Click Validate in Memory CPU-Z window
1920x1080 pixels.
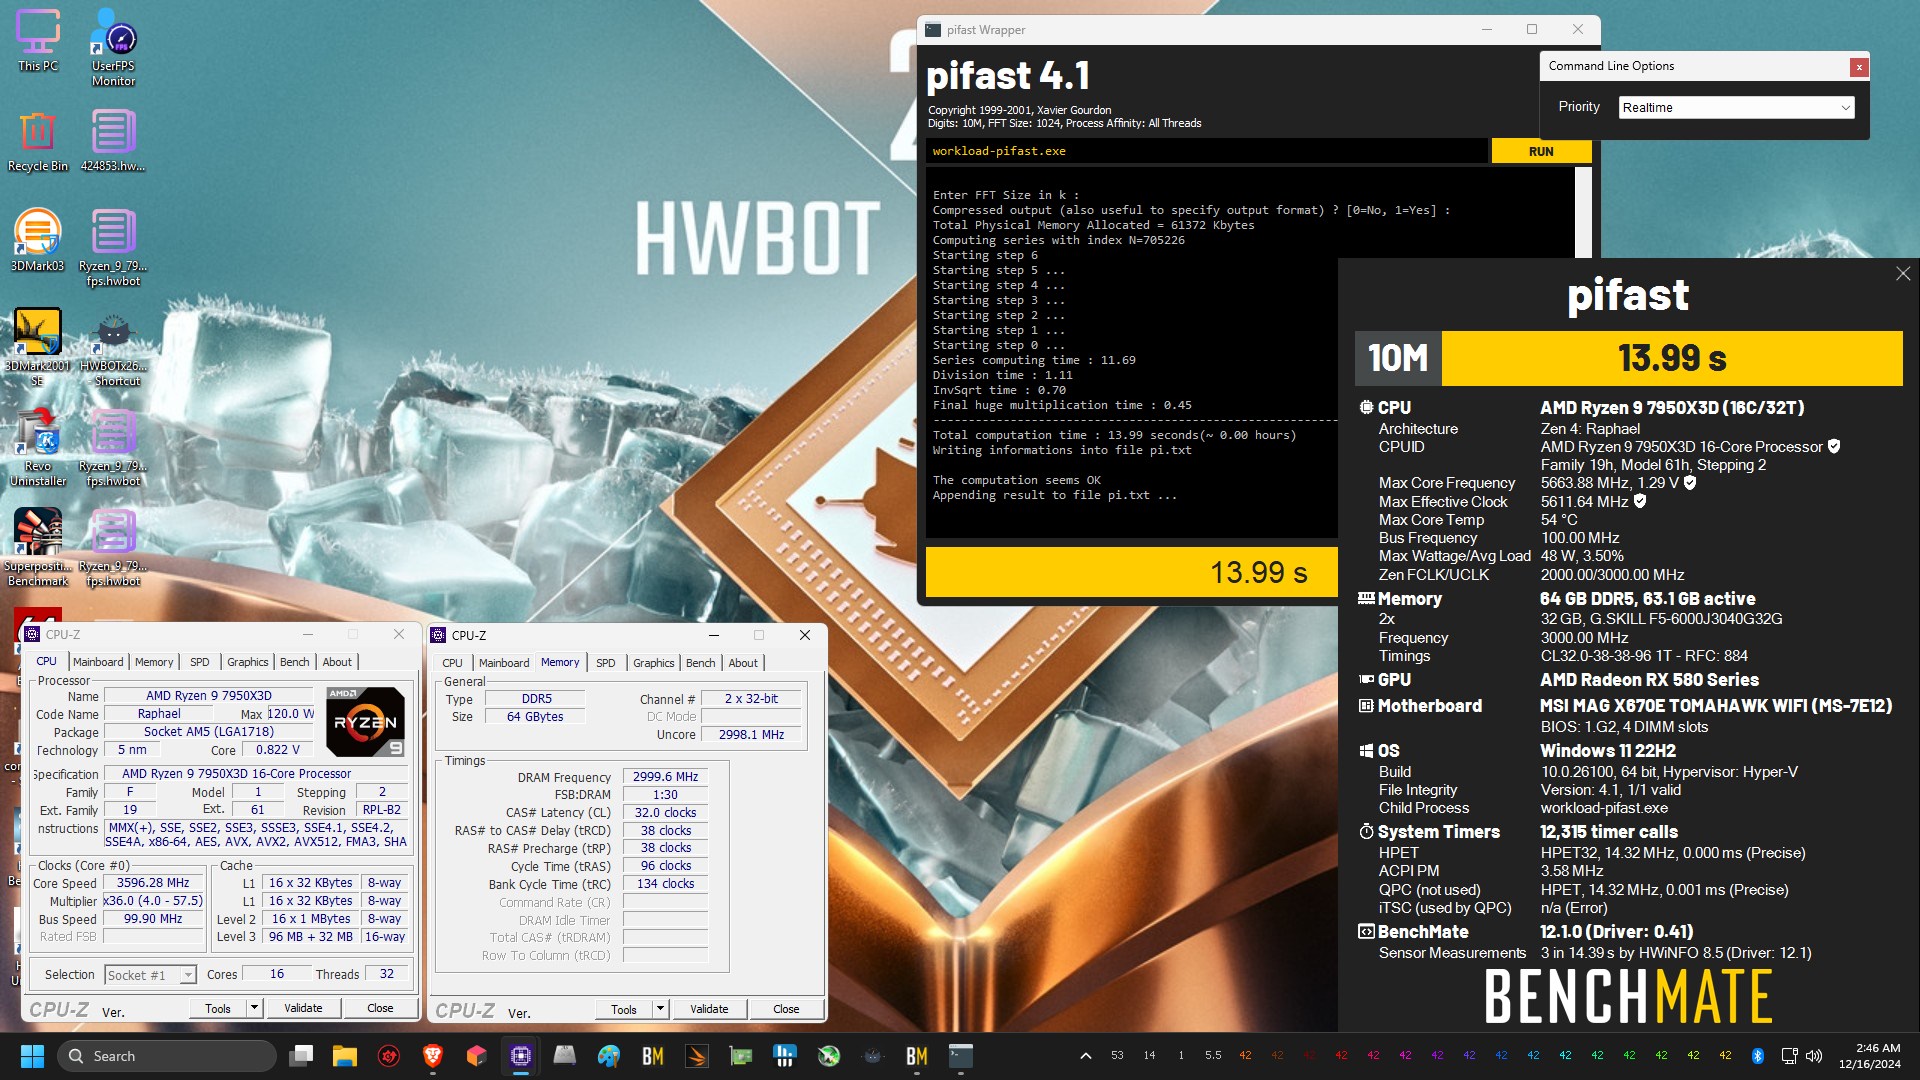click(709, 1009)
